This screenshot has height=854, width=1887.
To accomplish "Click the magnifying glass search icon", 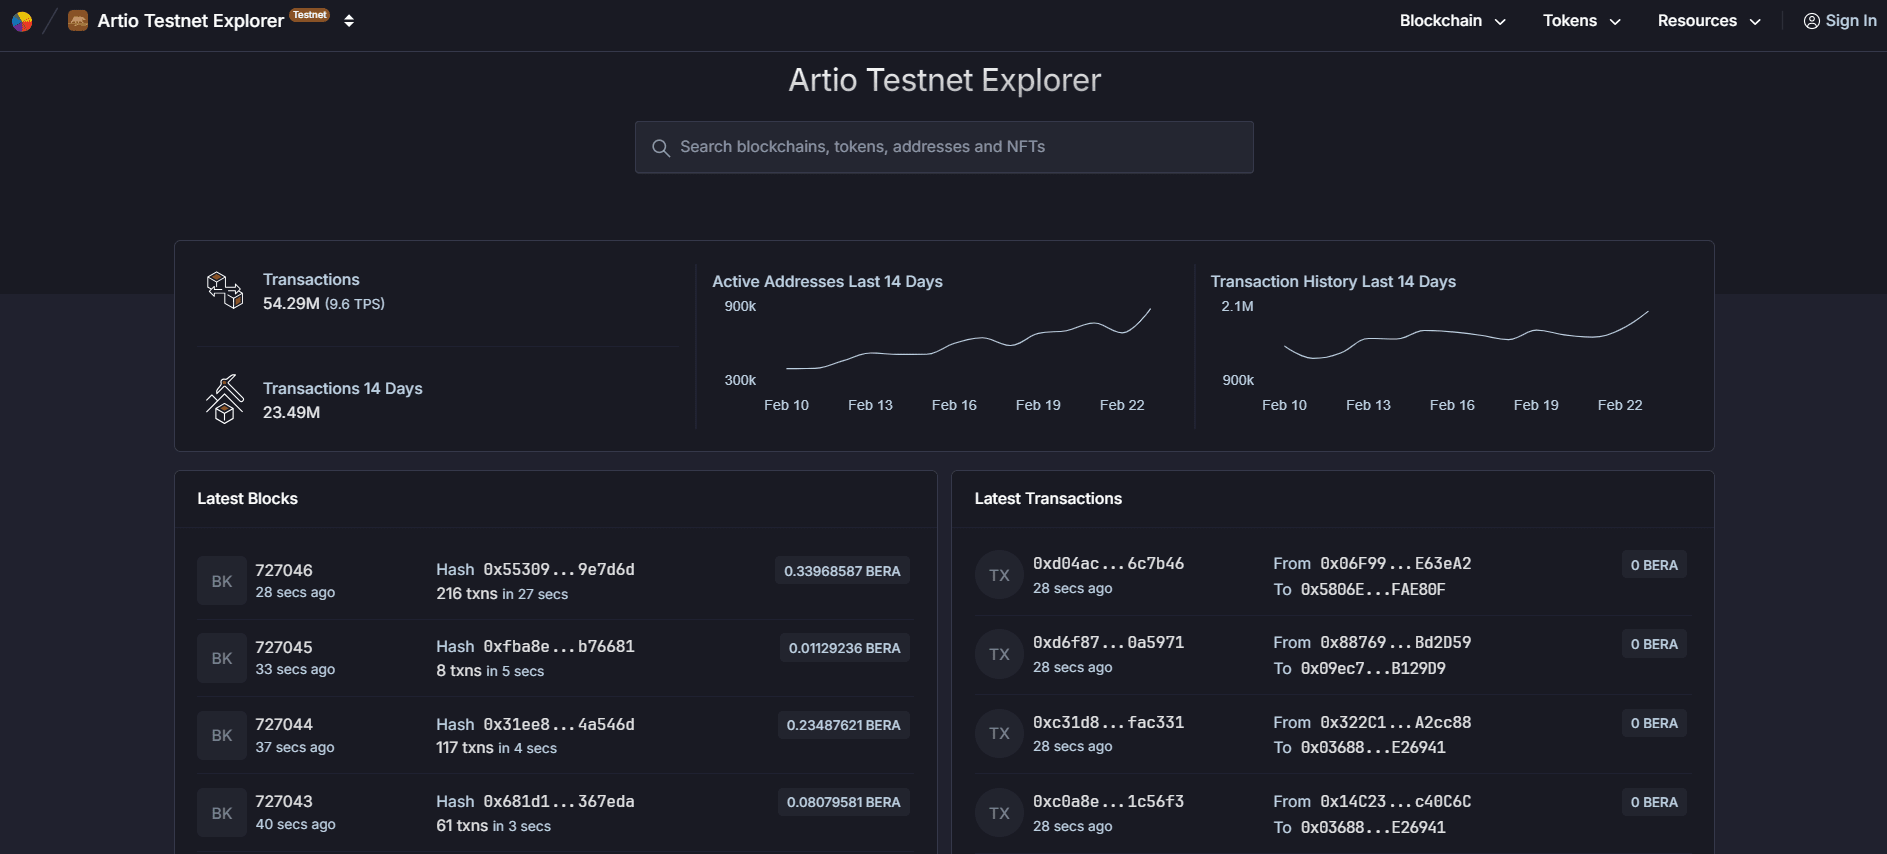I will pos(660,148).
